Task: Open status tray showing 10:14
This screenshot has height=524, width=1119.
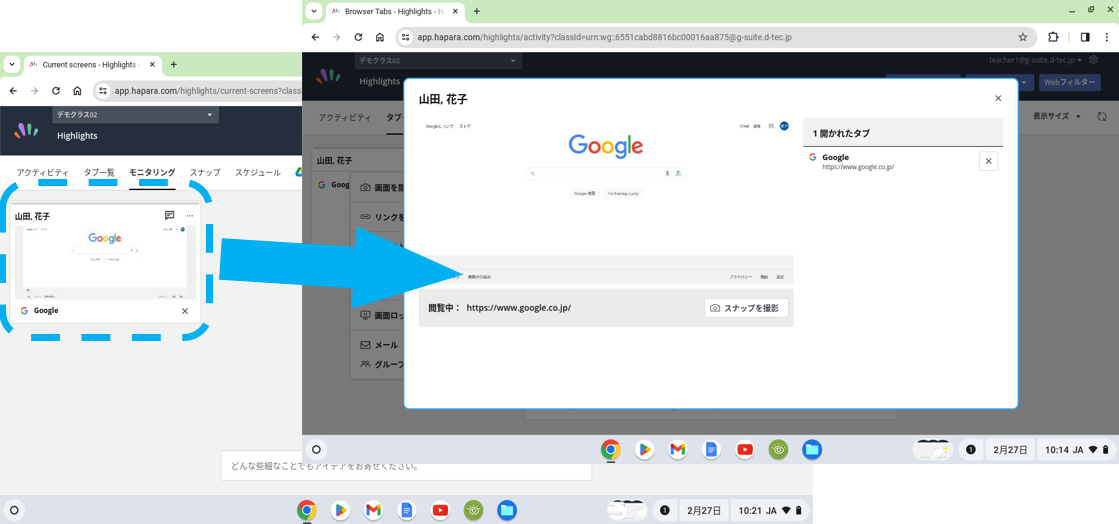Action: pos(1076,450)
